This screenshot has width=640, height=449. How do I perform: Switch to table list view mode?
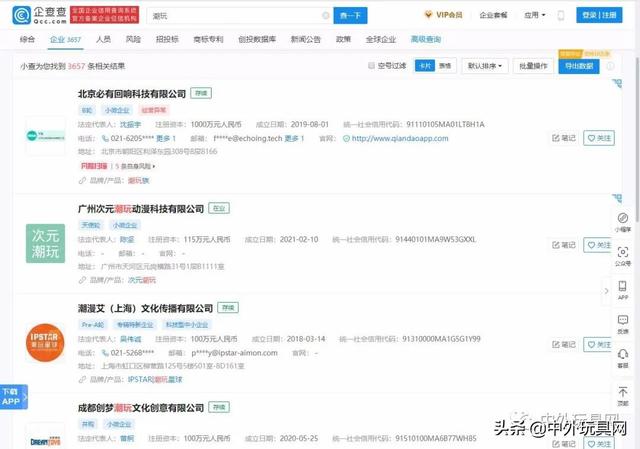(x=445, y=66)
